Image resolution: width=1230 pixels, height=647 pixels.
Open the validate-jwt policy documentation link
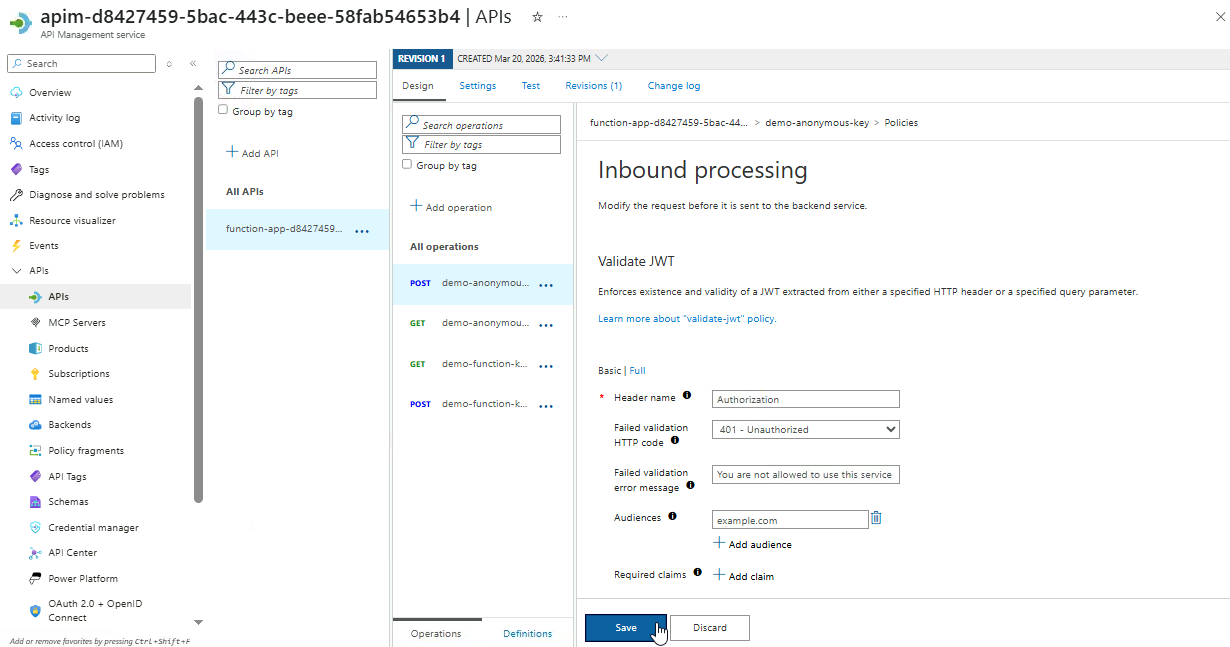click(x=686, y=319)
